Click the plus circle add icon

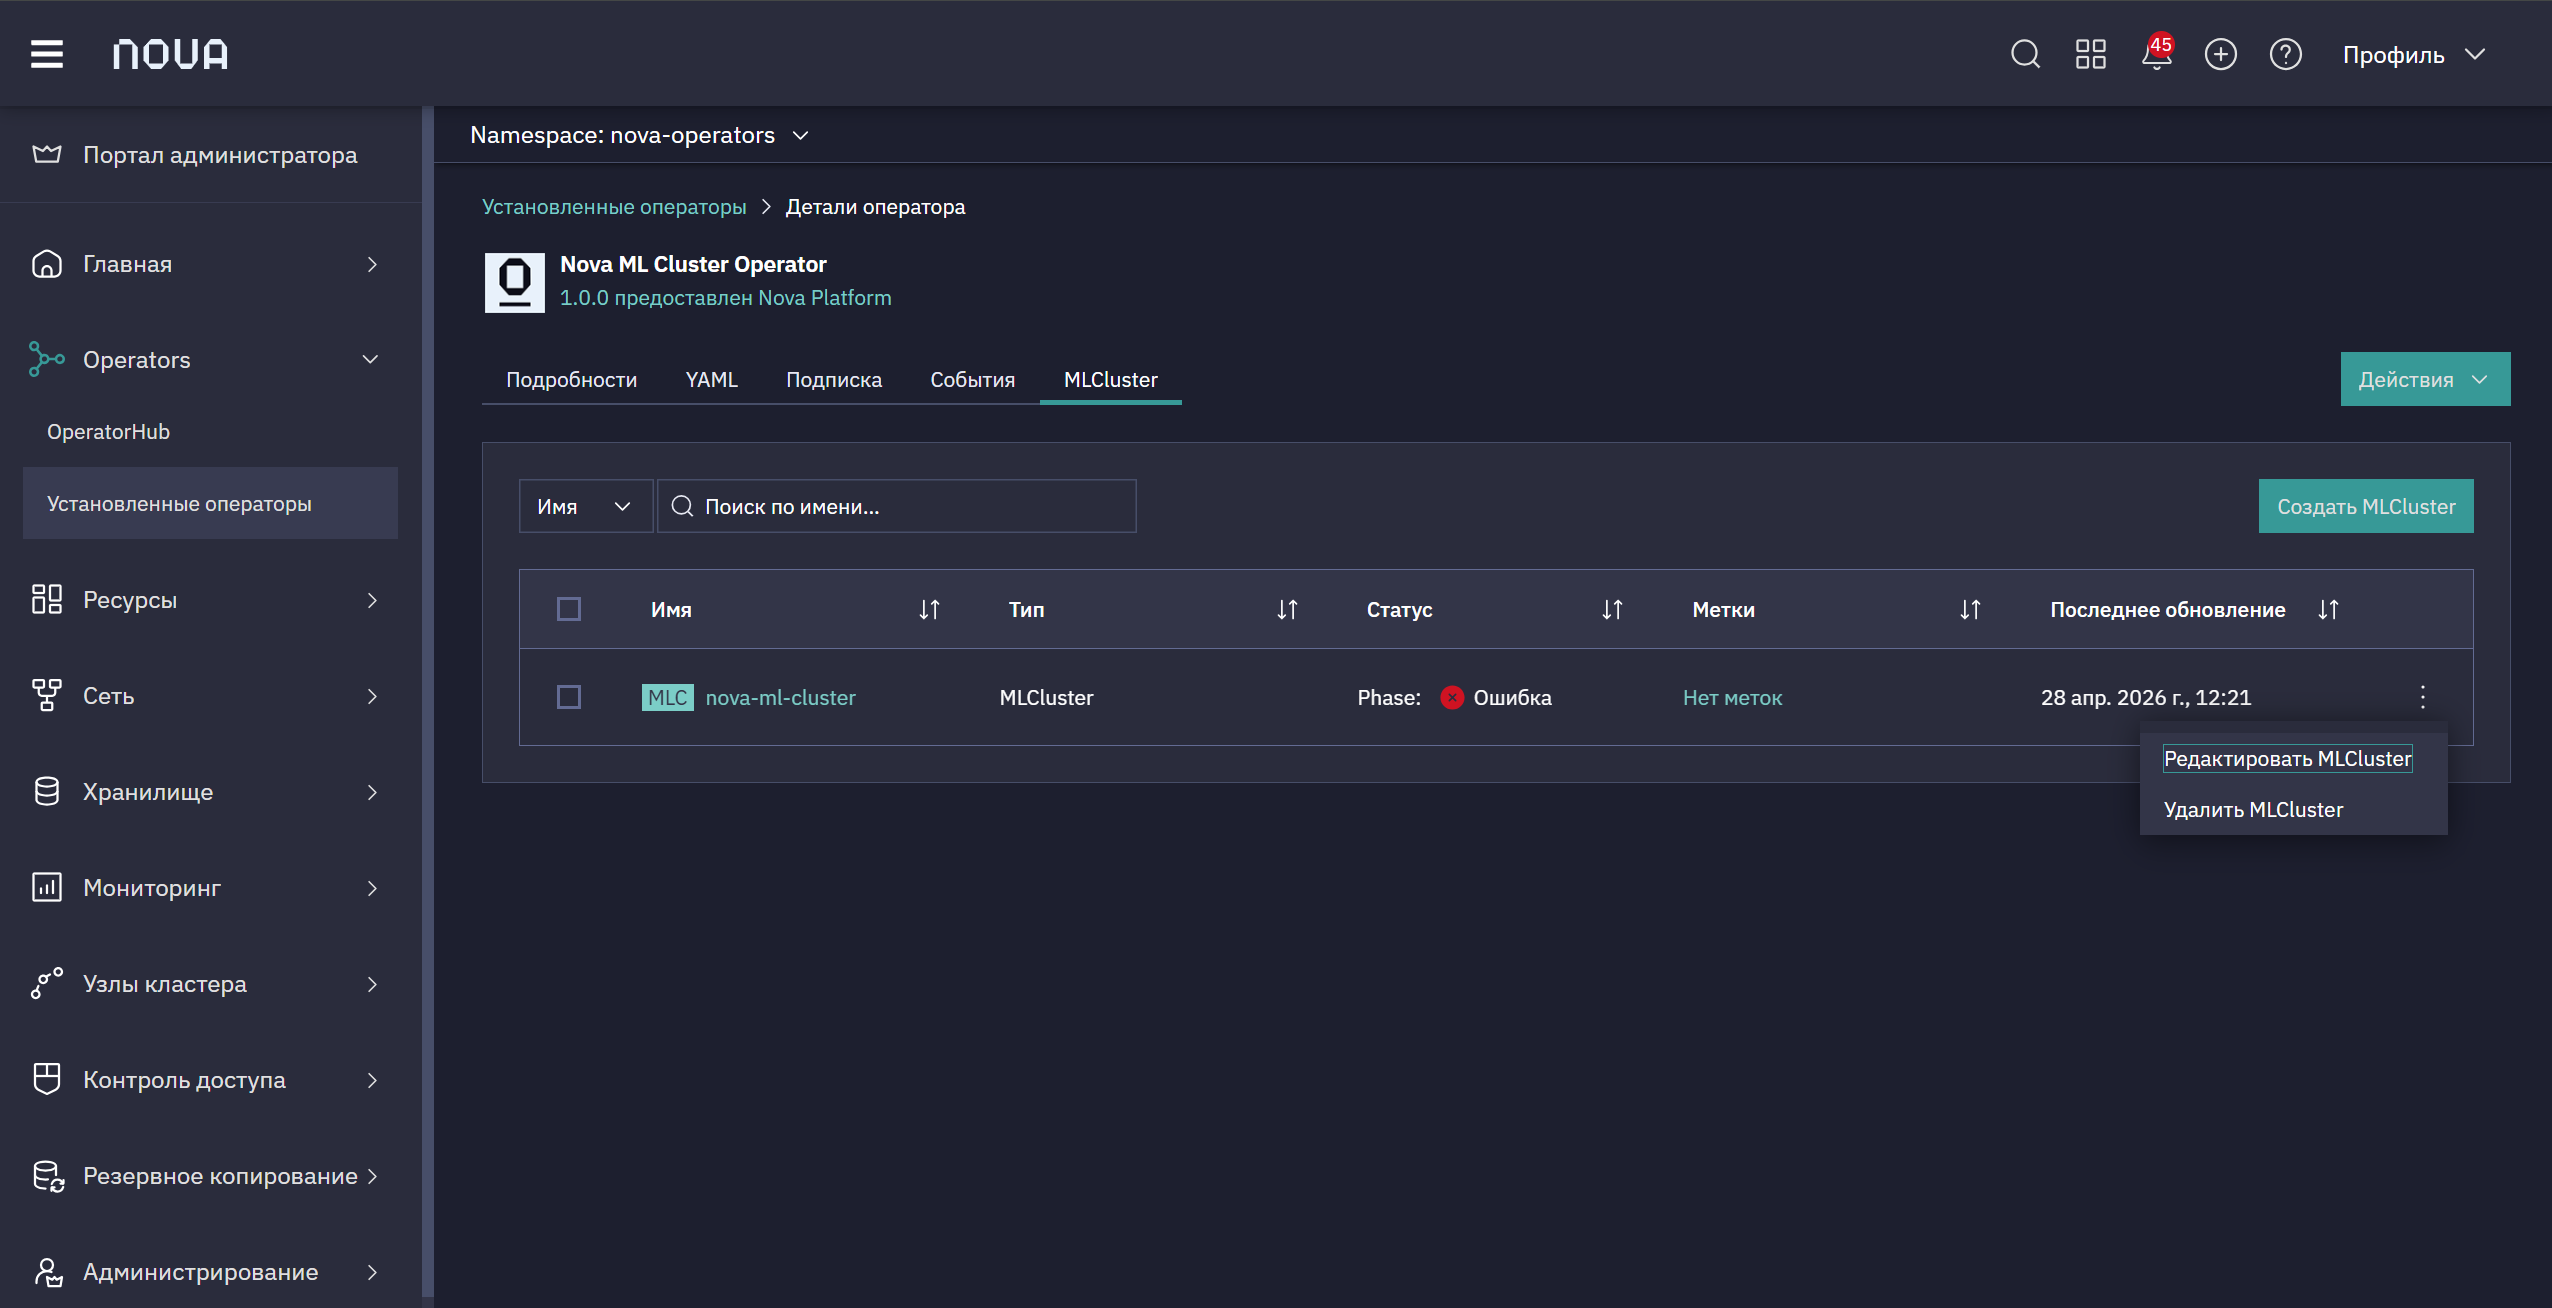pyautogui.click(x=2220, y=54)
